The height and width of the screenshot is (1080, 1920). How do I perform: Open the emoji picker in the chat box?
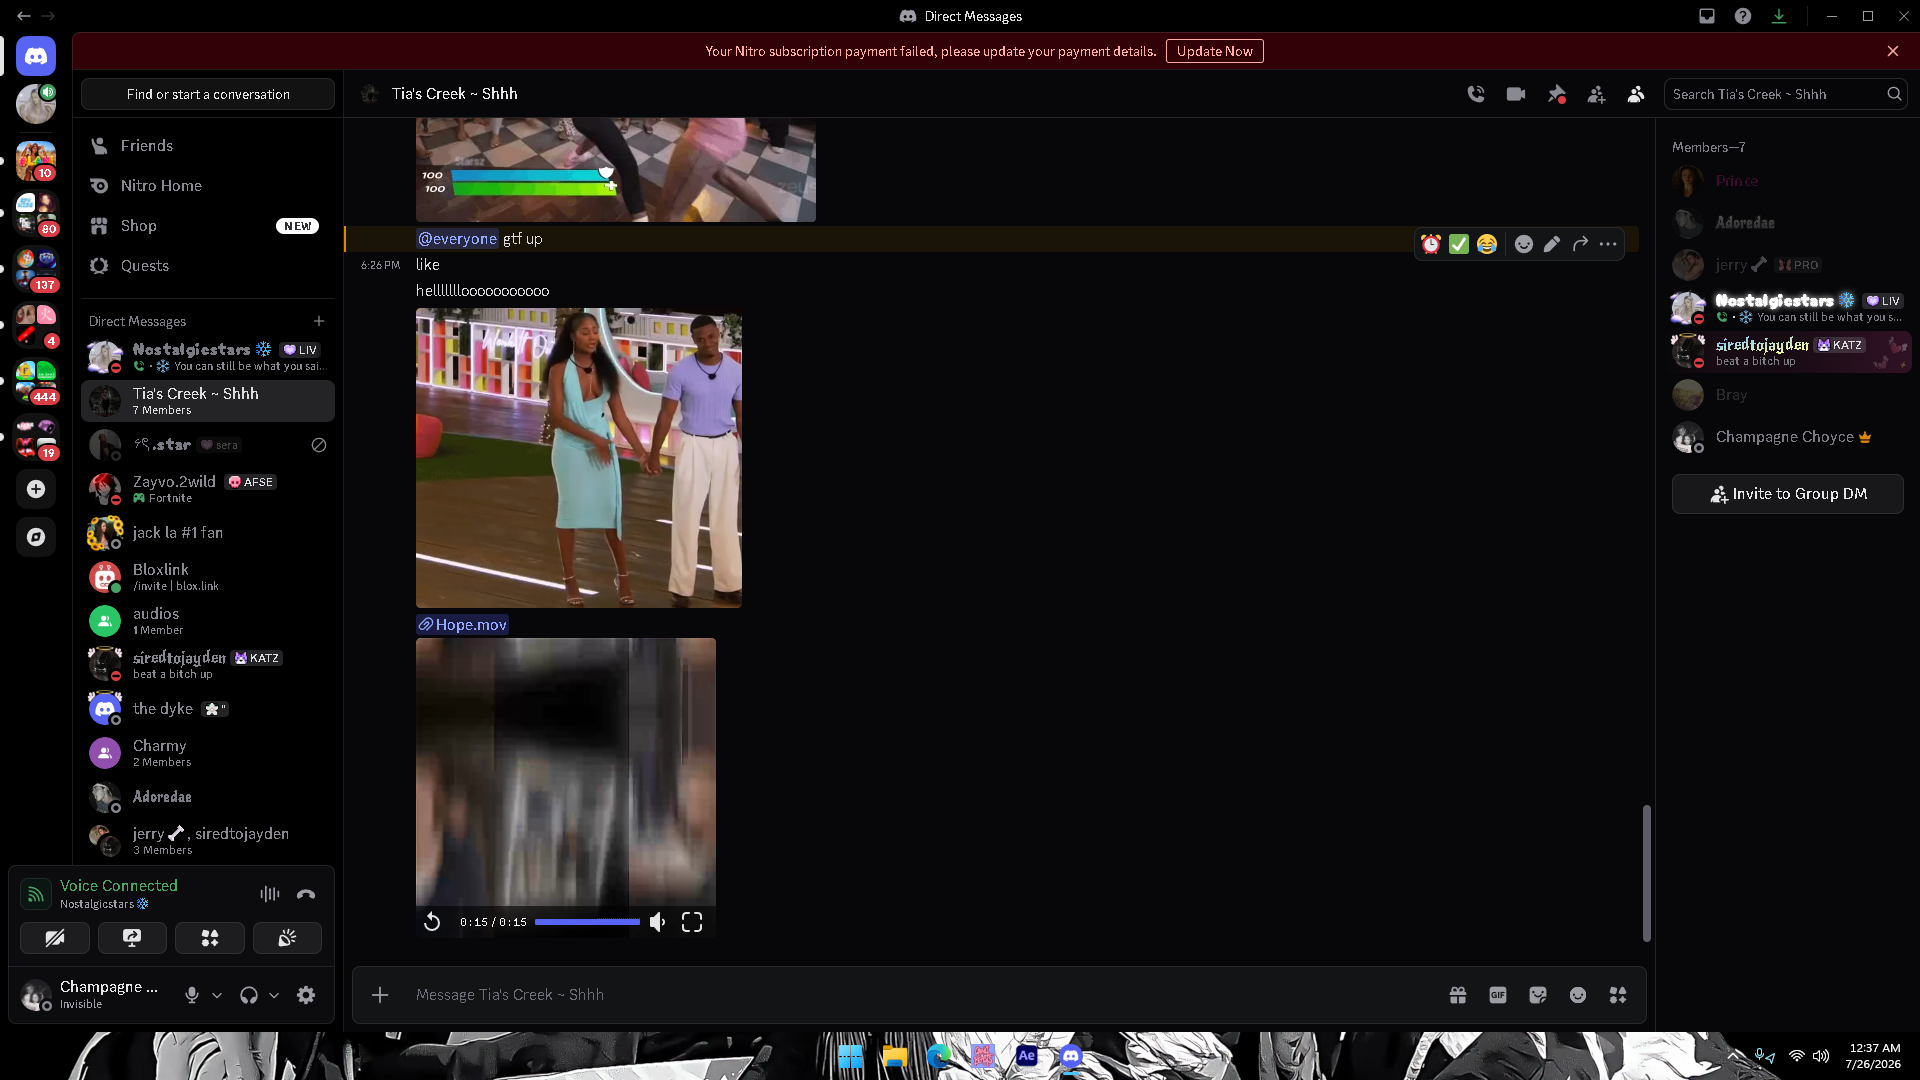(1578, 995)
